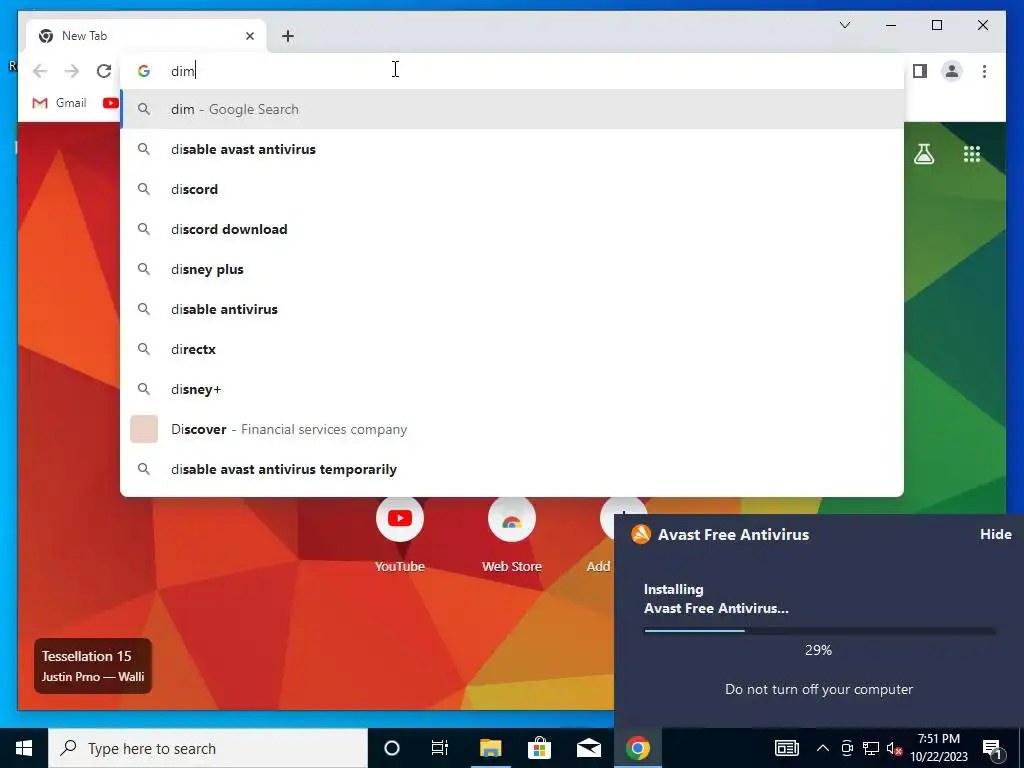Screen dimensions: 1024x768
Task: Open a new tab with plus button
Action: 288,36
